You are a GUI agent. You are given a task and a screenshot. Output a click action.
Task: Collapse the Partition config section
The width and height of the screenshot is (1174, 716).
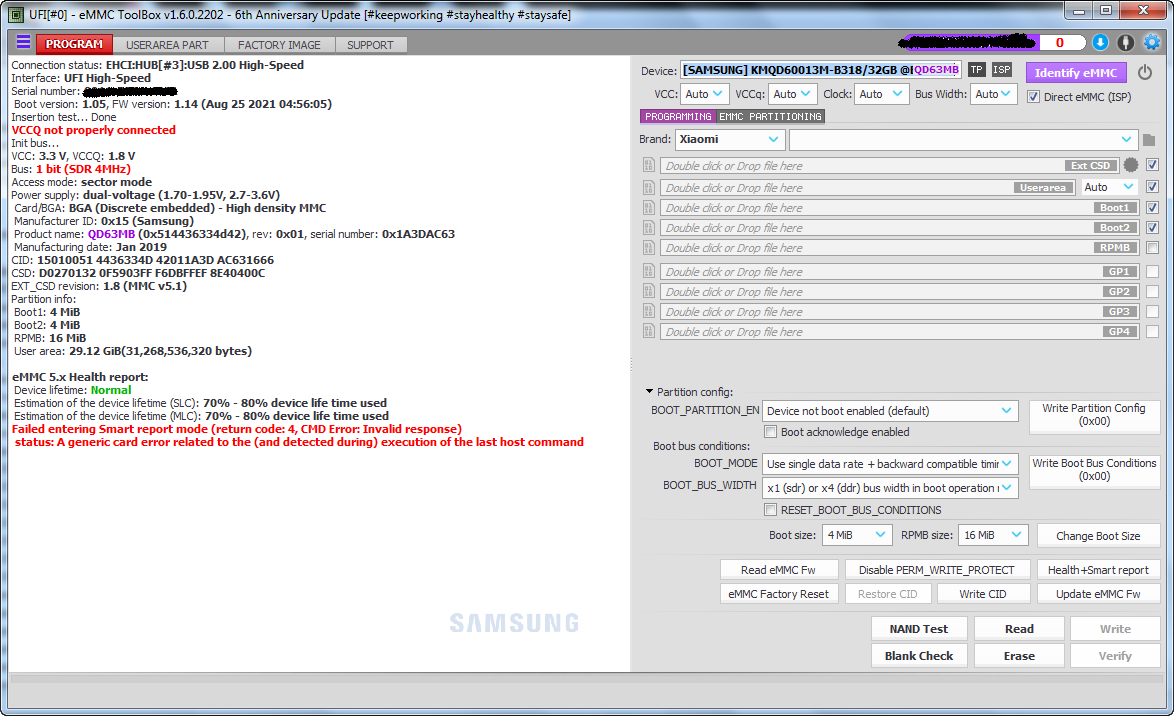point(649,392)
